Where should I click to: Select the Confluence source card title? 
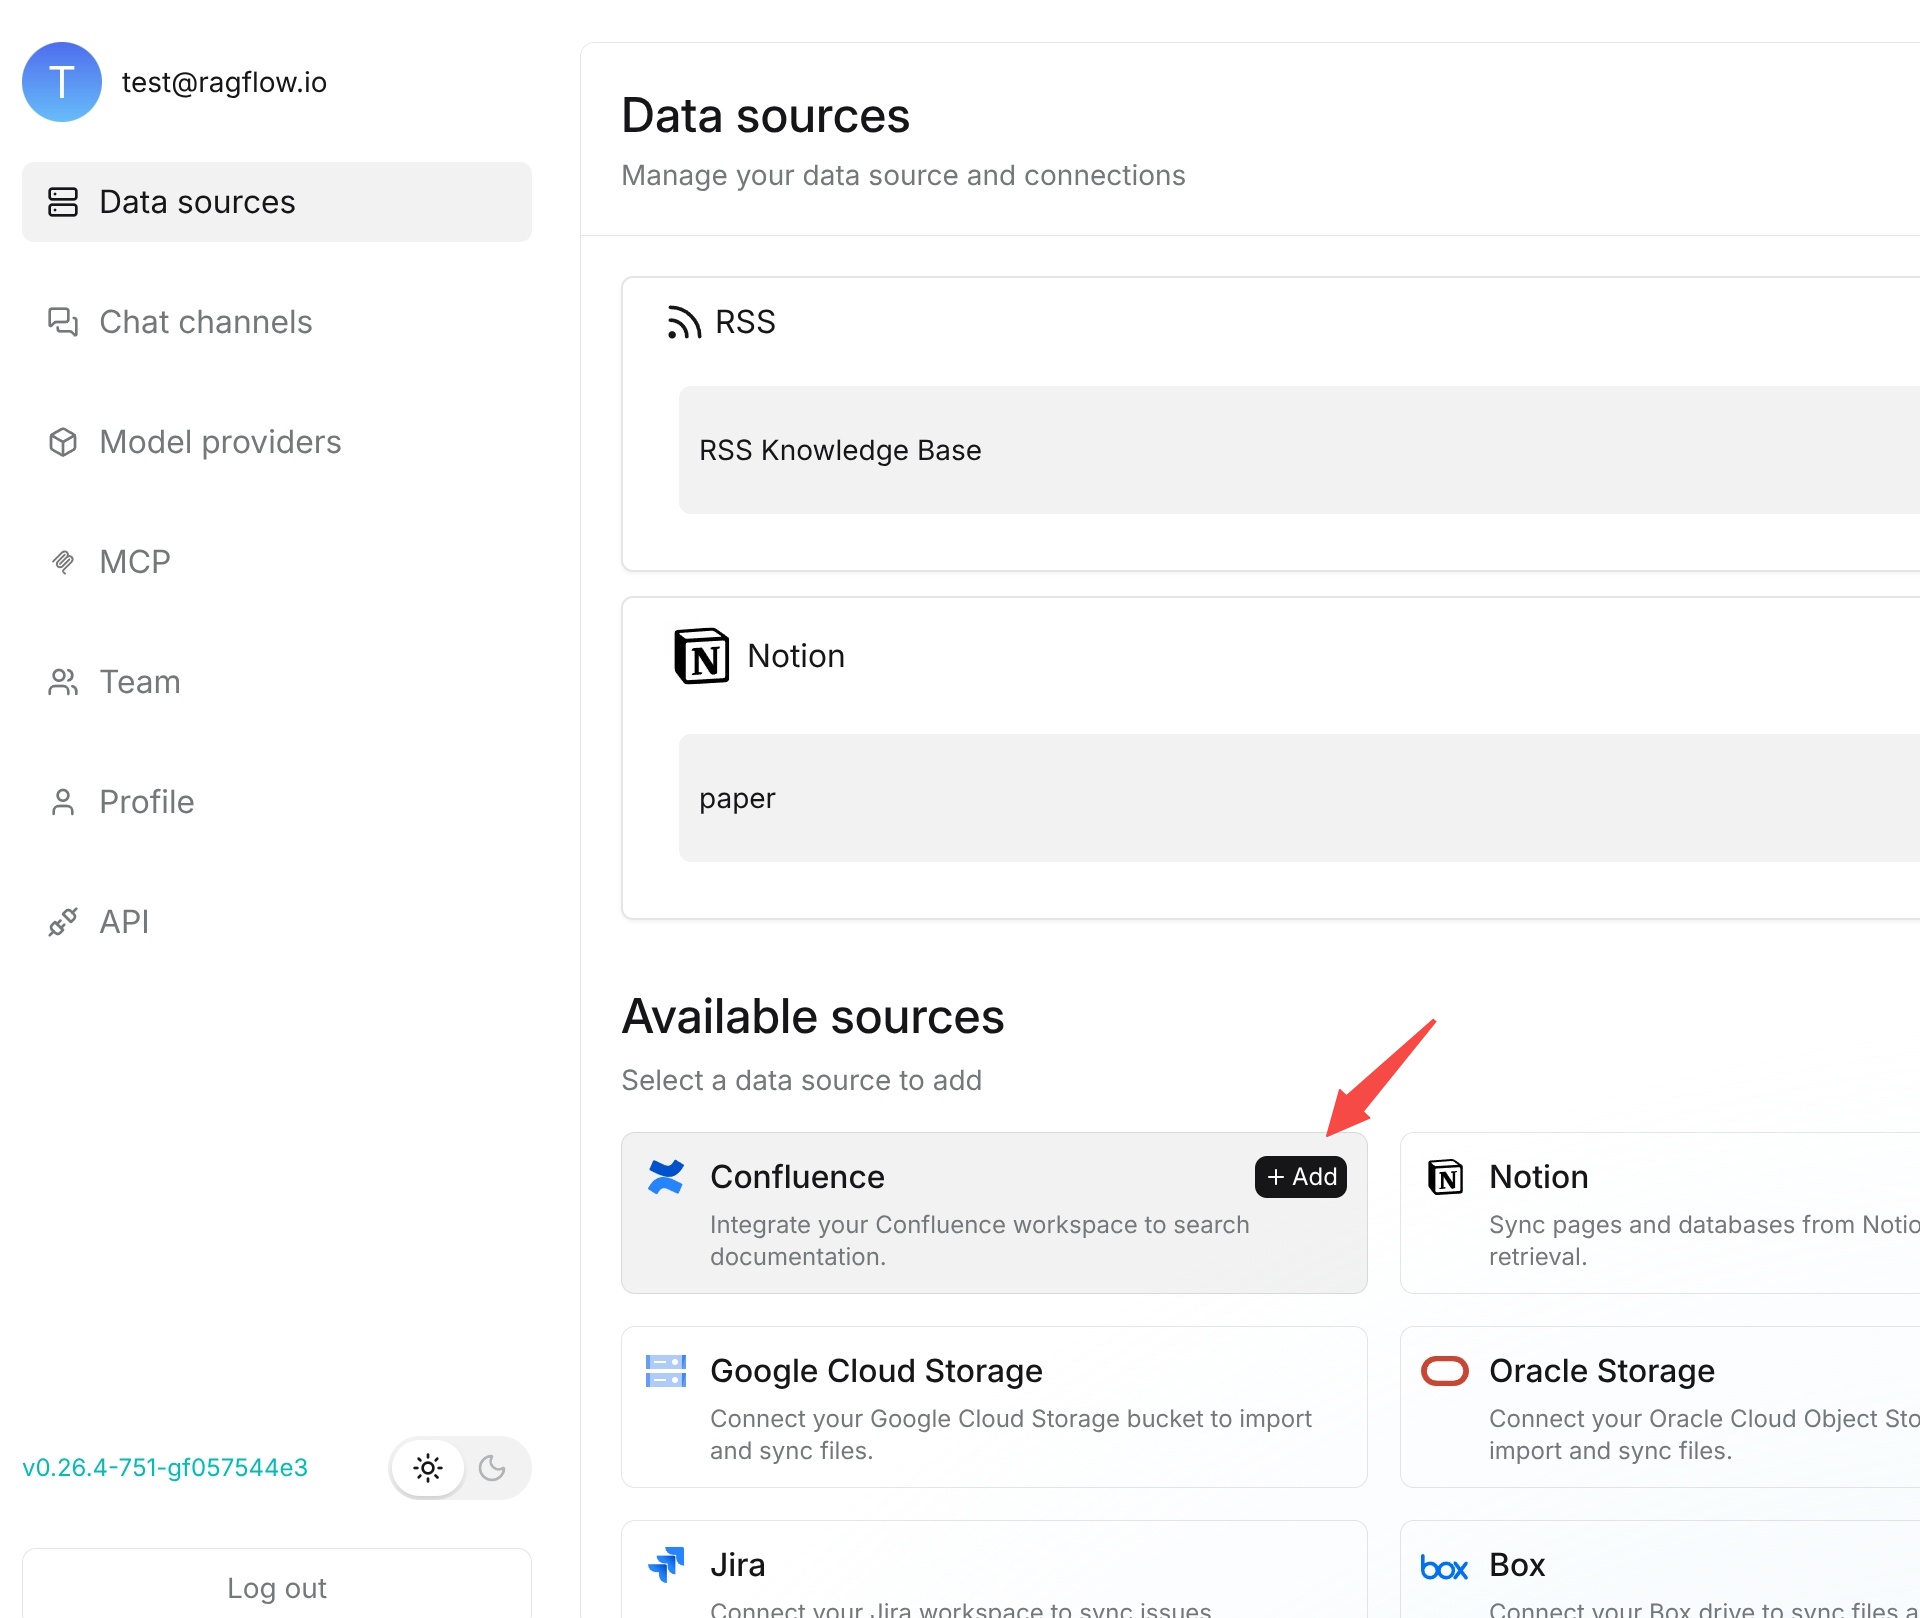[x=797, y=1177]
